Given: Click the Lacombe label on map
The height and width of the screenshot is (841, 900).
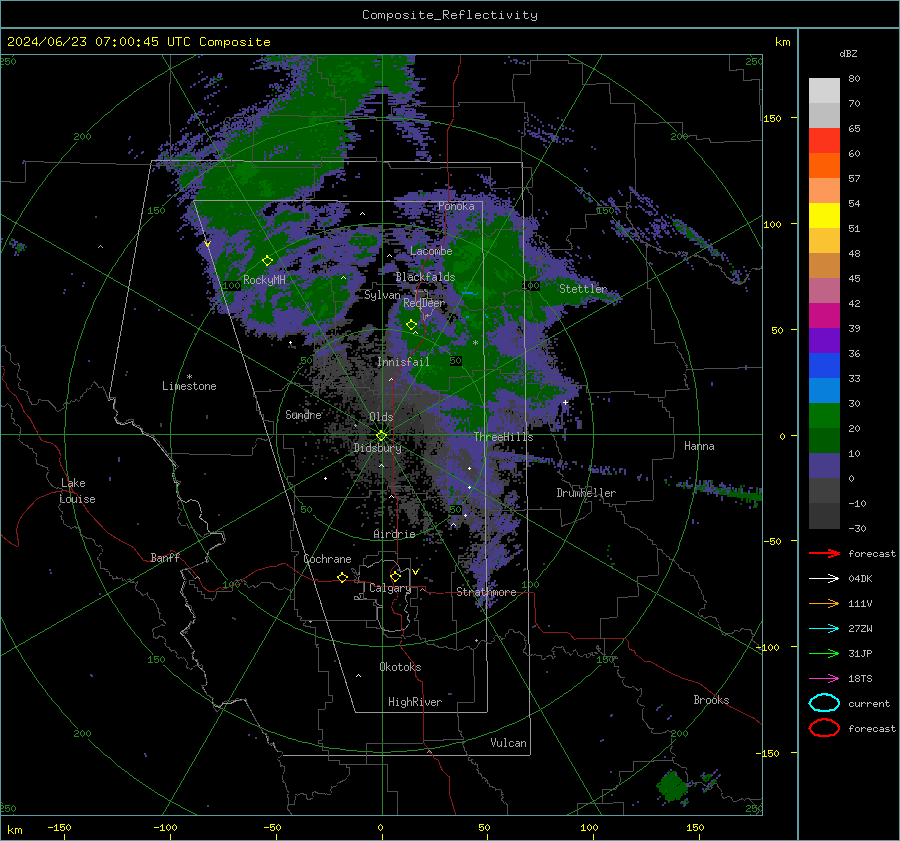Looking at the screenshot, I should pos(431,251).
